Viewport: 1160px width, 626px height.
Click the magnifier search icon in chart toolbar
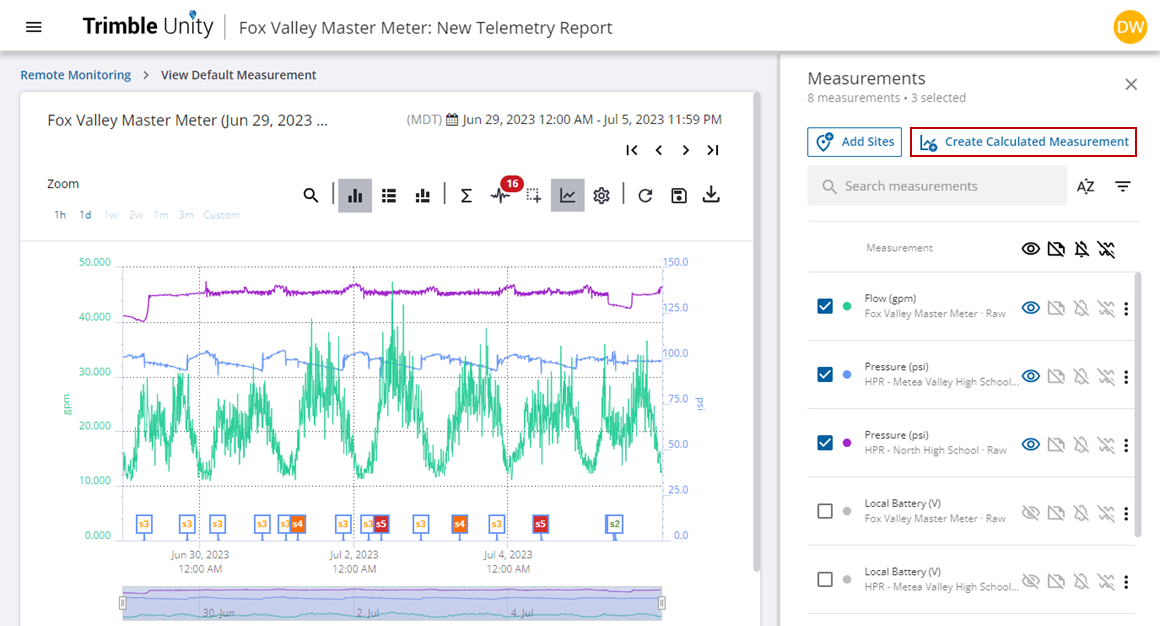(311, 195)
